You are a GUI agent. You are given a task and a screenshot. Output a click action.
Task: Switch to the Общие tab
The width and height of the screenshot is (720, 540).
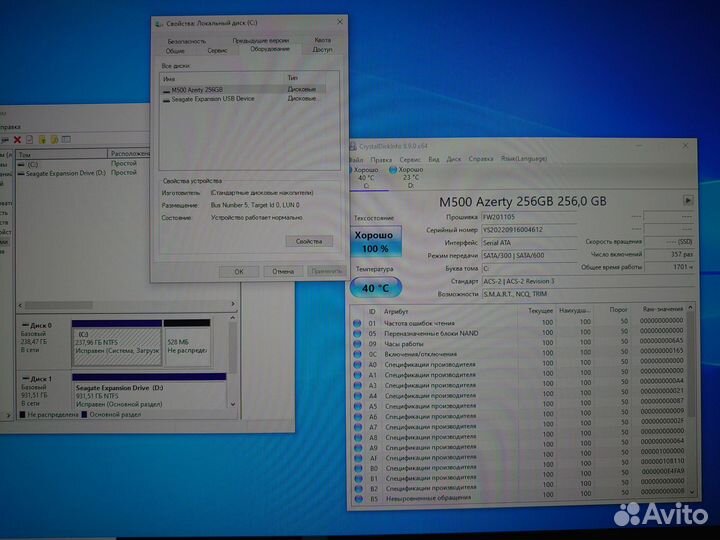point(175,51)
